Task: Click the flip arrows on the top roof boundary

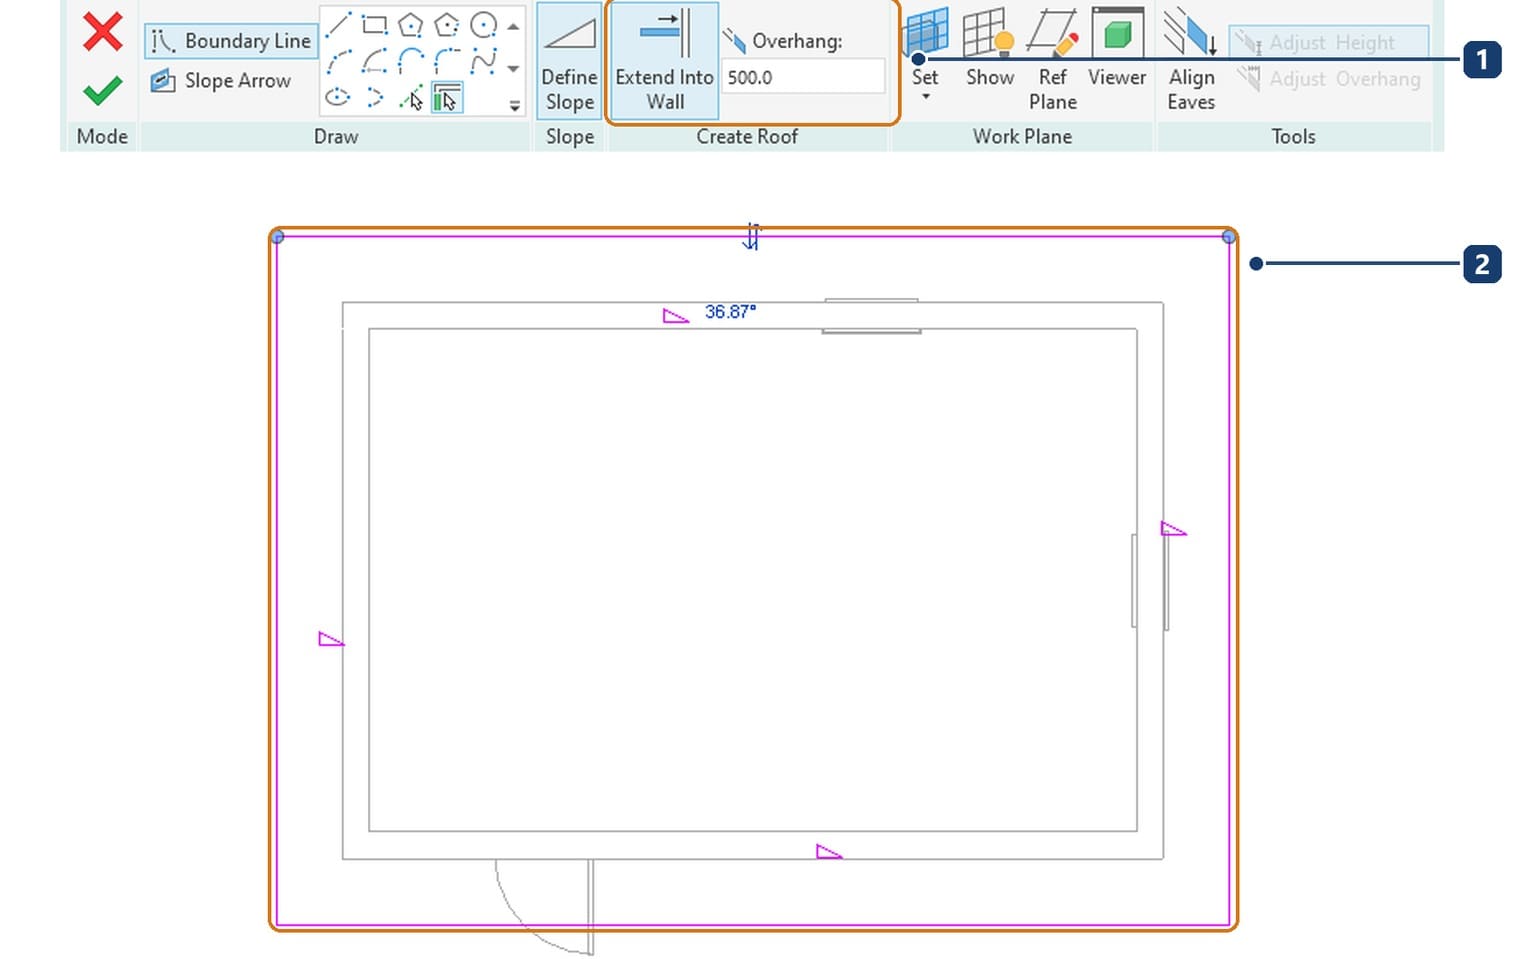Action: tap(752, 236)
